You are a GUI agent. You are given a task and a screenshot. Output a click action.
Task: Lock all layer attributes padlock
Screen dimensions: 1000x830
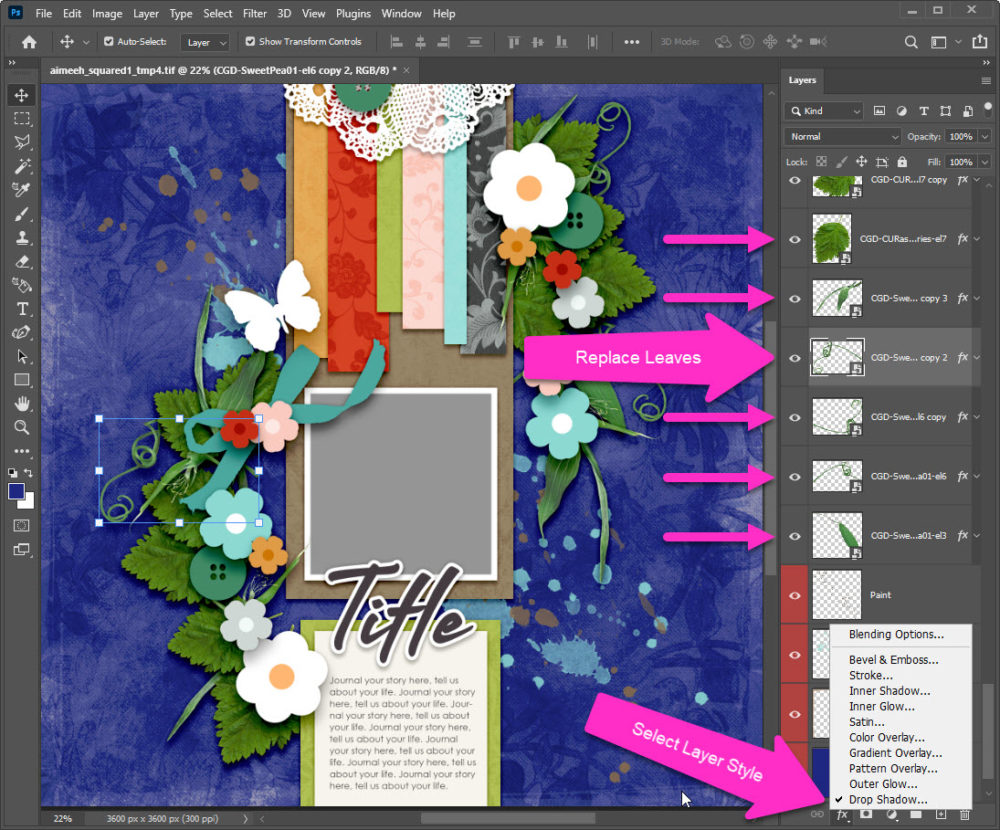click(902, 162)
